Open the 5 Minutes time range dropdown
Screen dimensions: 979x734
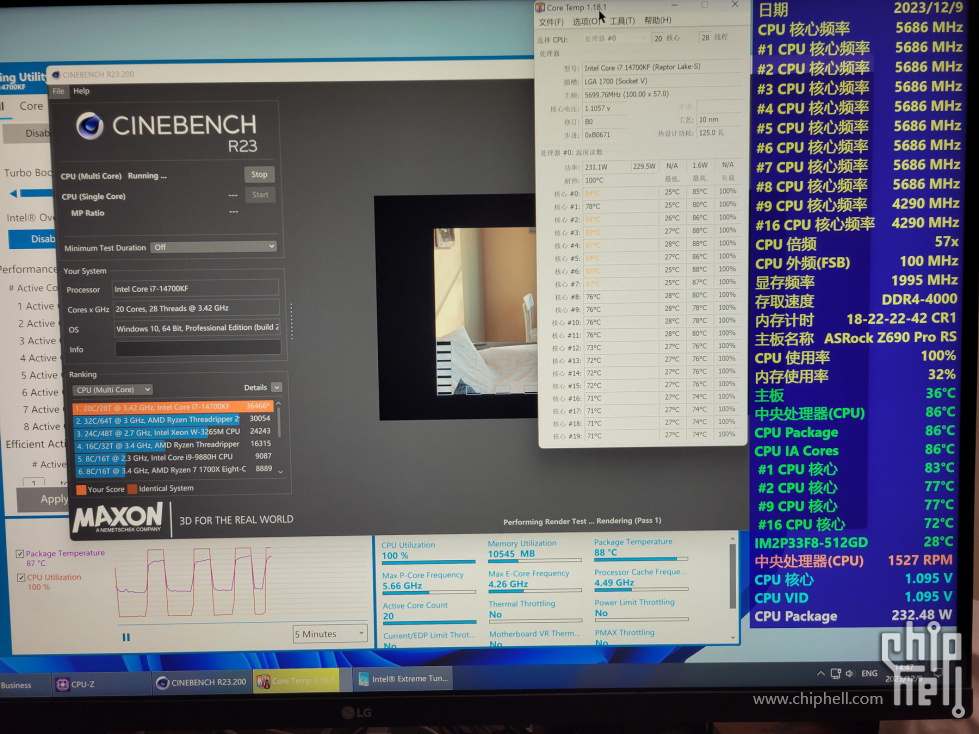click(x=330, y=634)
